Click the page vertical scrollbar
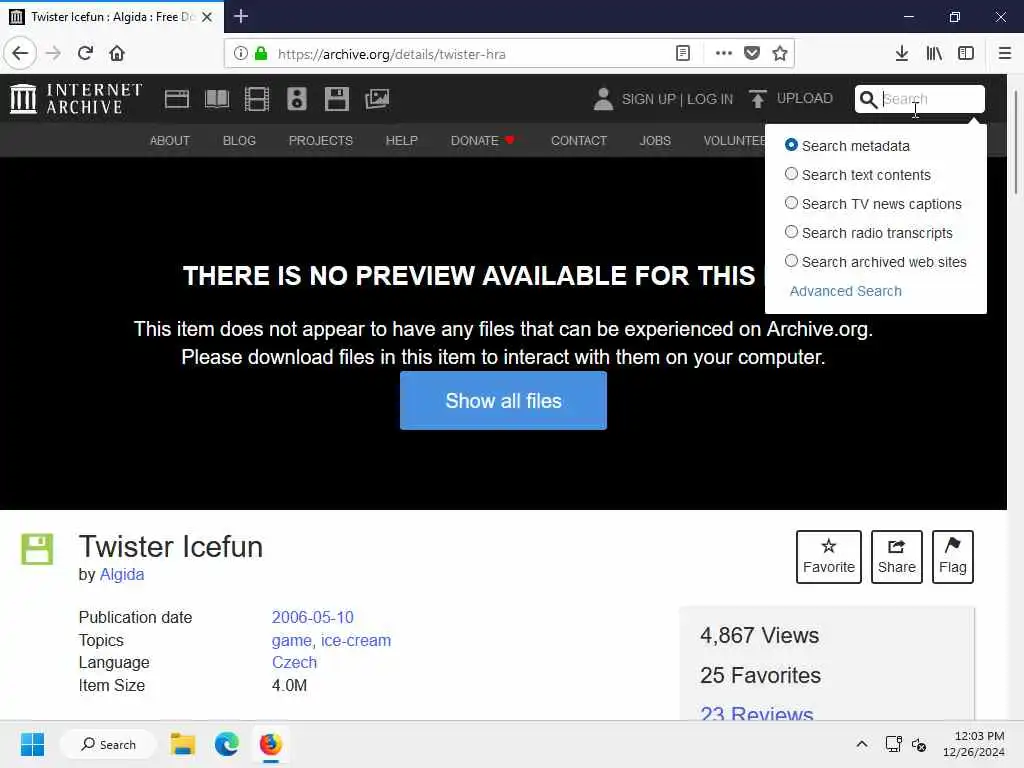 1016,142
